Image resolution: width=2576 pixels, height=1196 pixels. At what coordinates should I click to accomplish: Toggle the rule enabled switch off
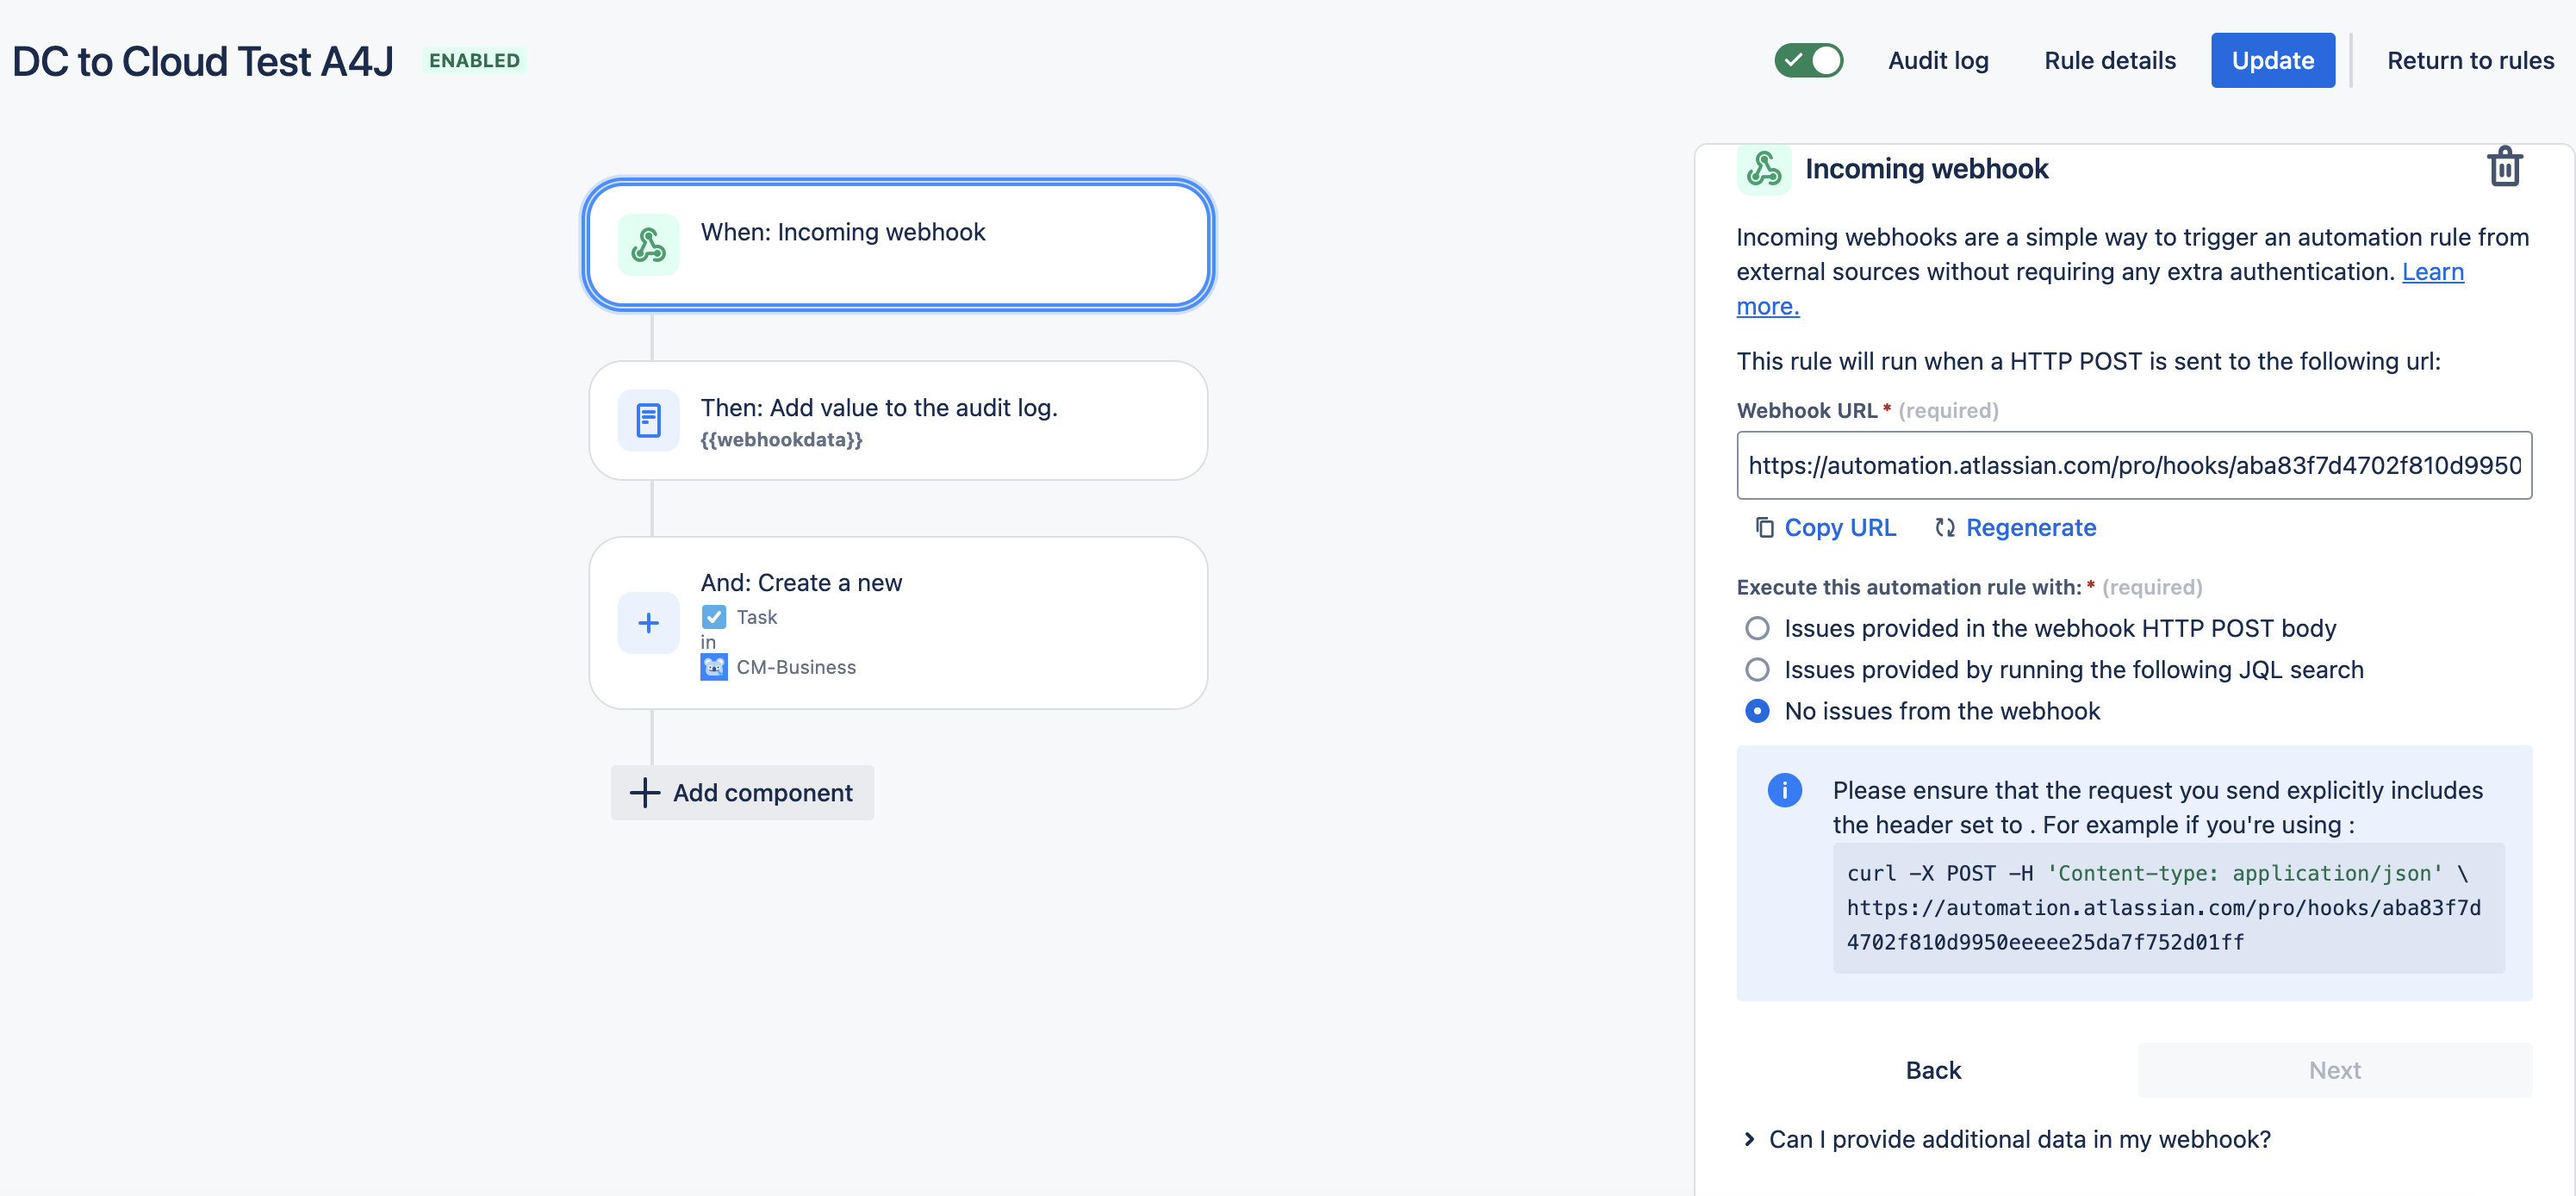(x=1809, y=60)
